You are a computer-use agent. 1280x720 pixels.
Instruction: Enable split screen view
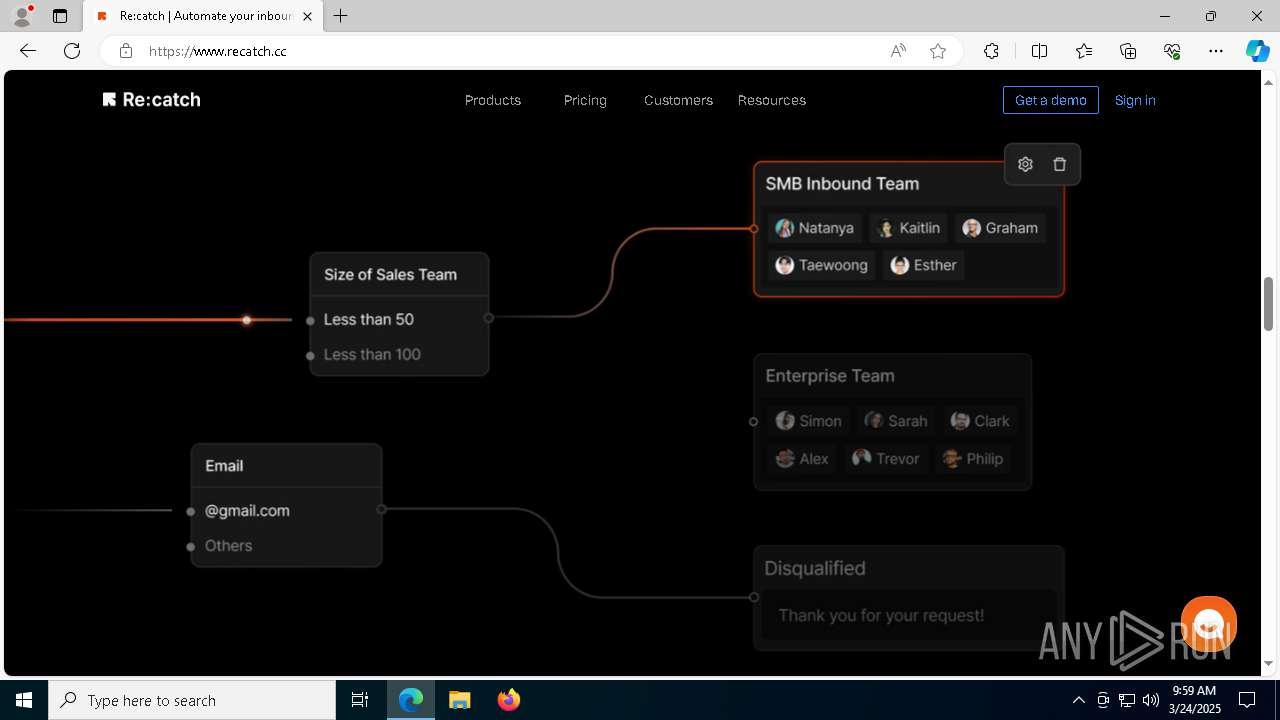(x=1039, y=51)
